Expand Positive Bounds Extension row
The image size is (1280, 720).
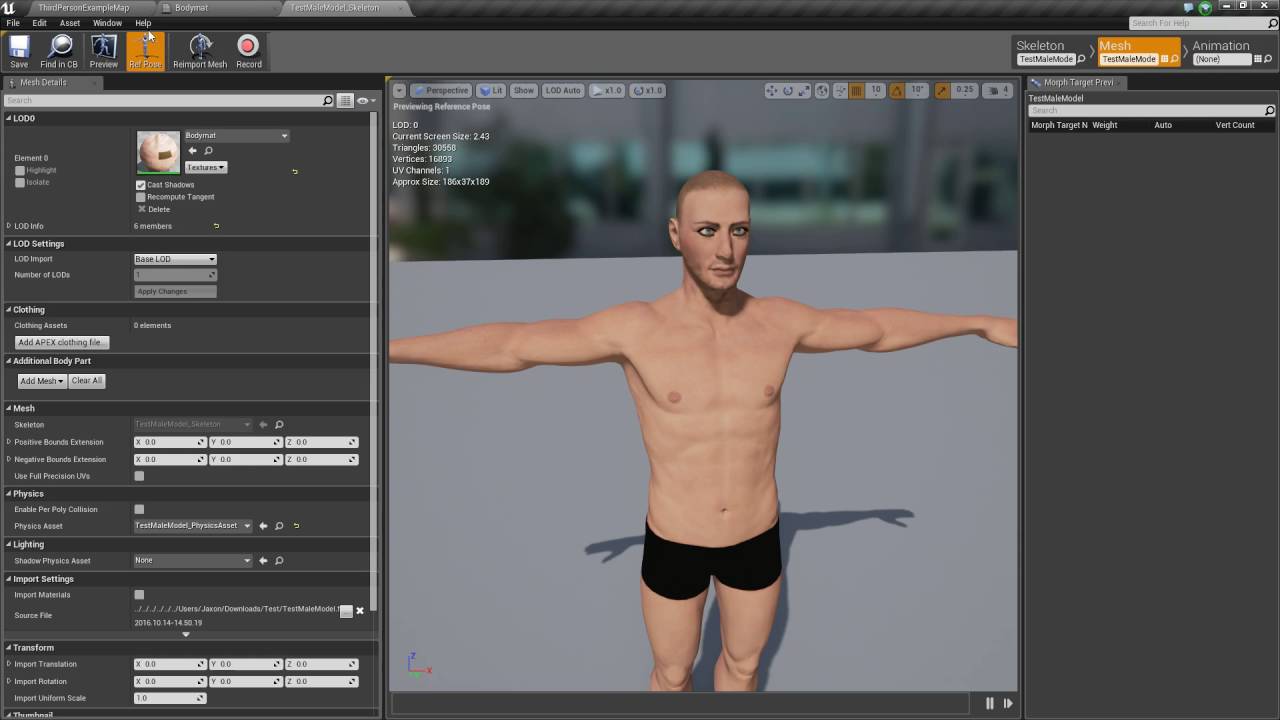(9, 442)
